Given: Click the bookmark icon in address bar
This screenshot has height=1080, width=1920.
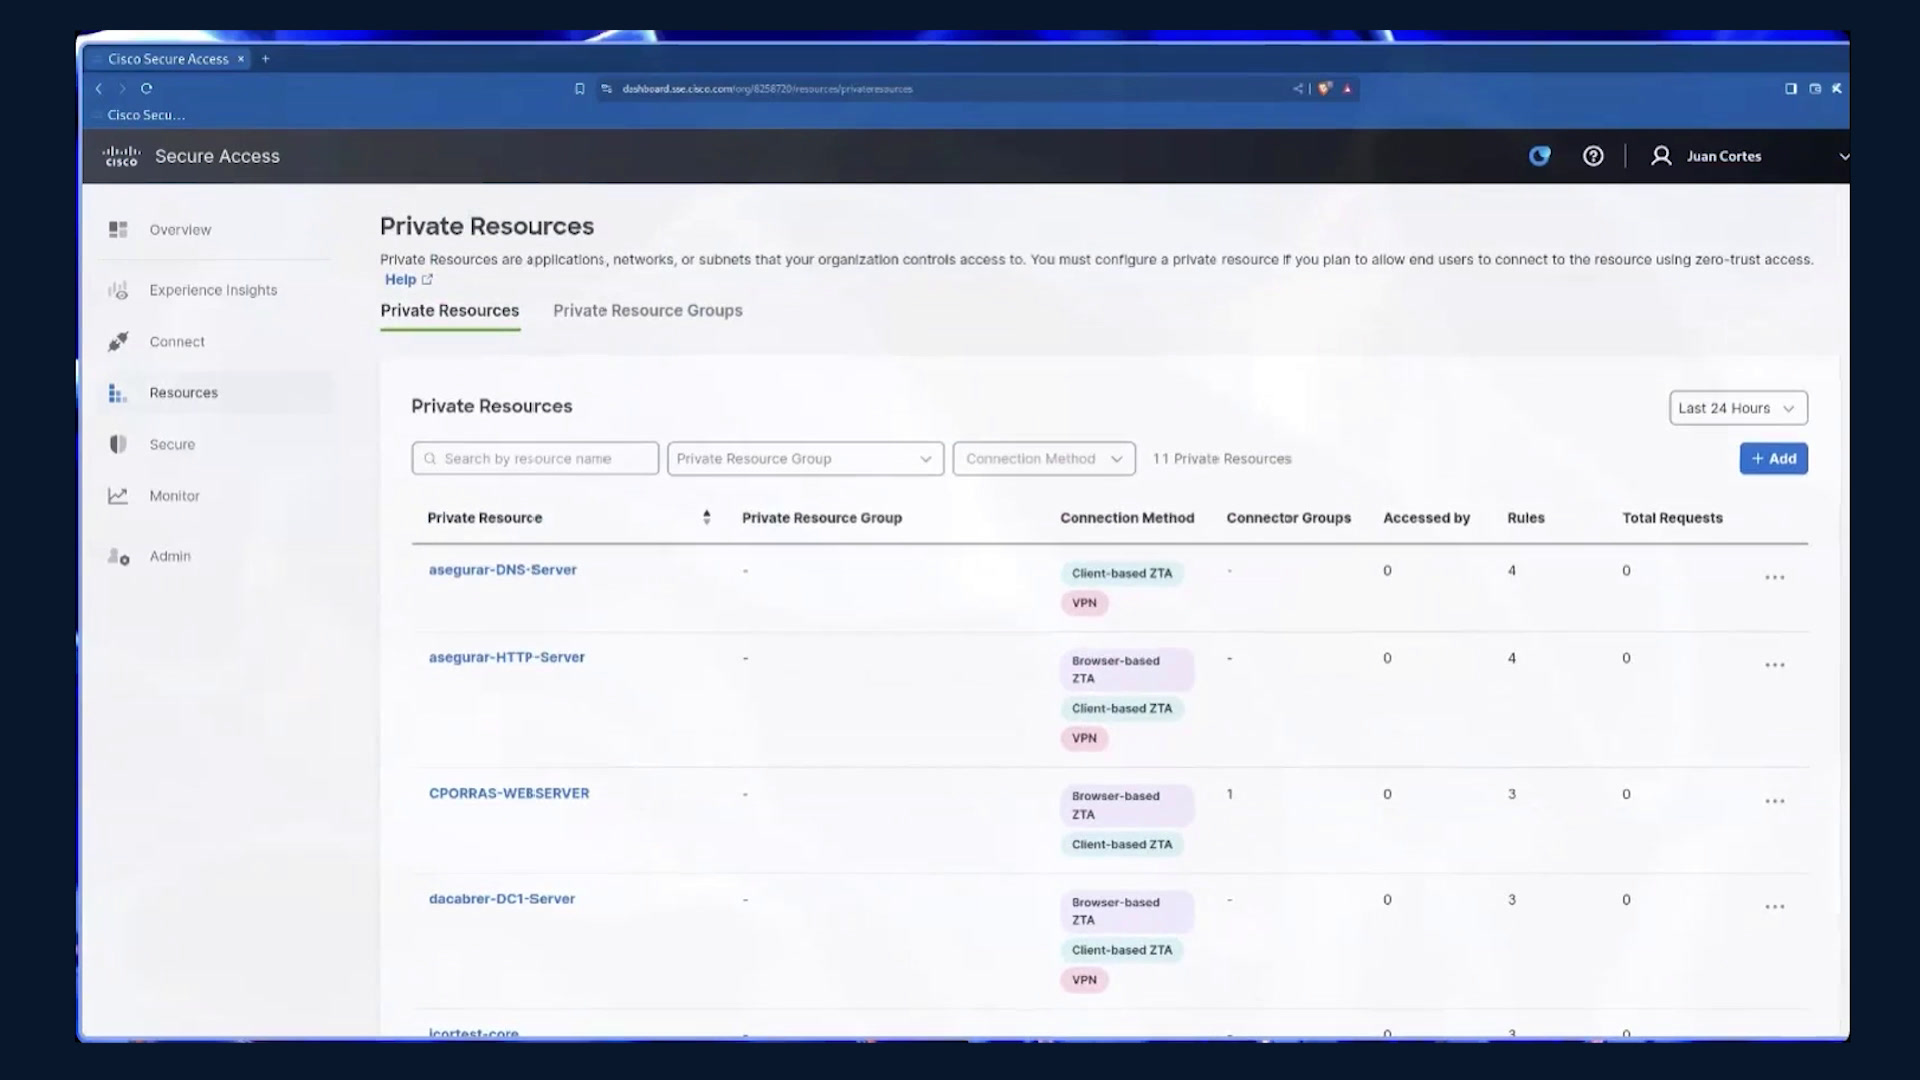Looking at the screenshot, I should 579,89.
